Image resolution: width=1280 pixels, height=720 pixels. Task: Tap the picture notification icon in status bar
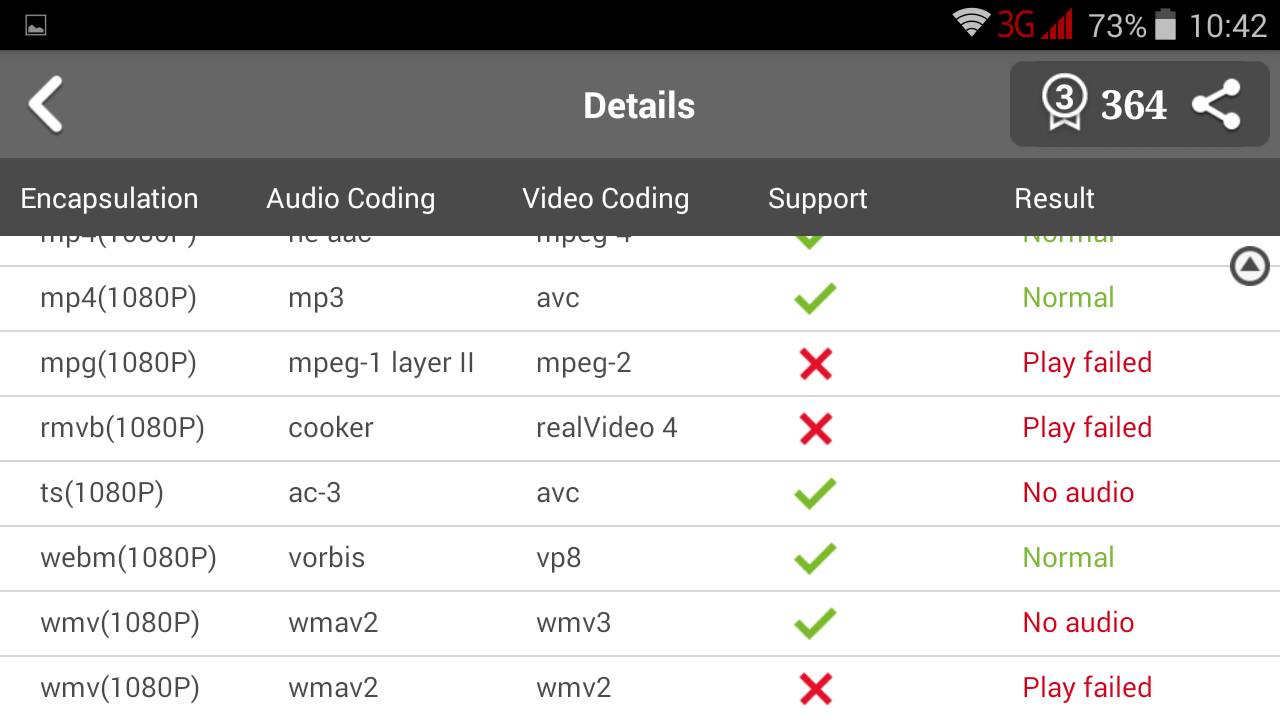coord(36,26)
